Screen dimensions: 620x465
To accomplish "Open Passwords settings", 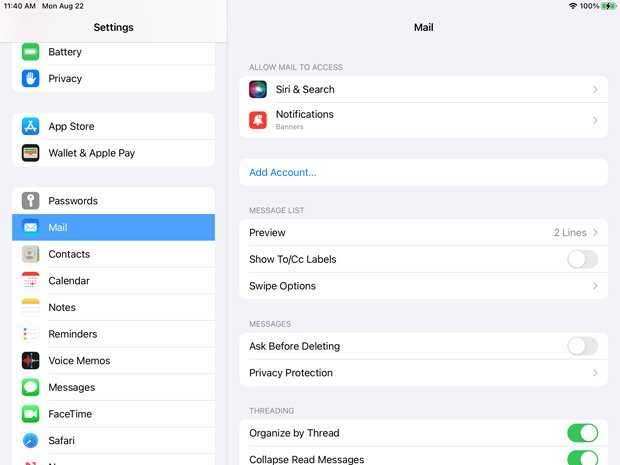I will click(113, 200).
